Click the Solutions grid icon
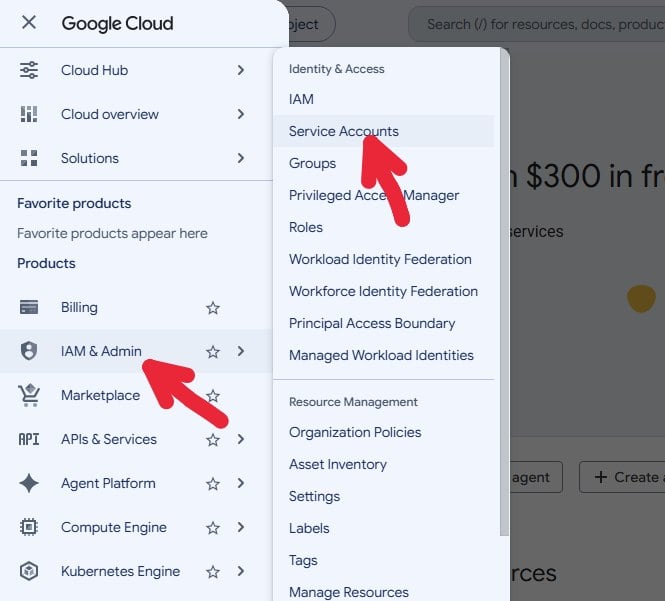 tap(29, 158)
